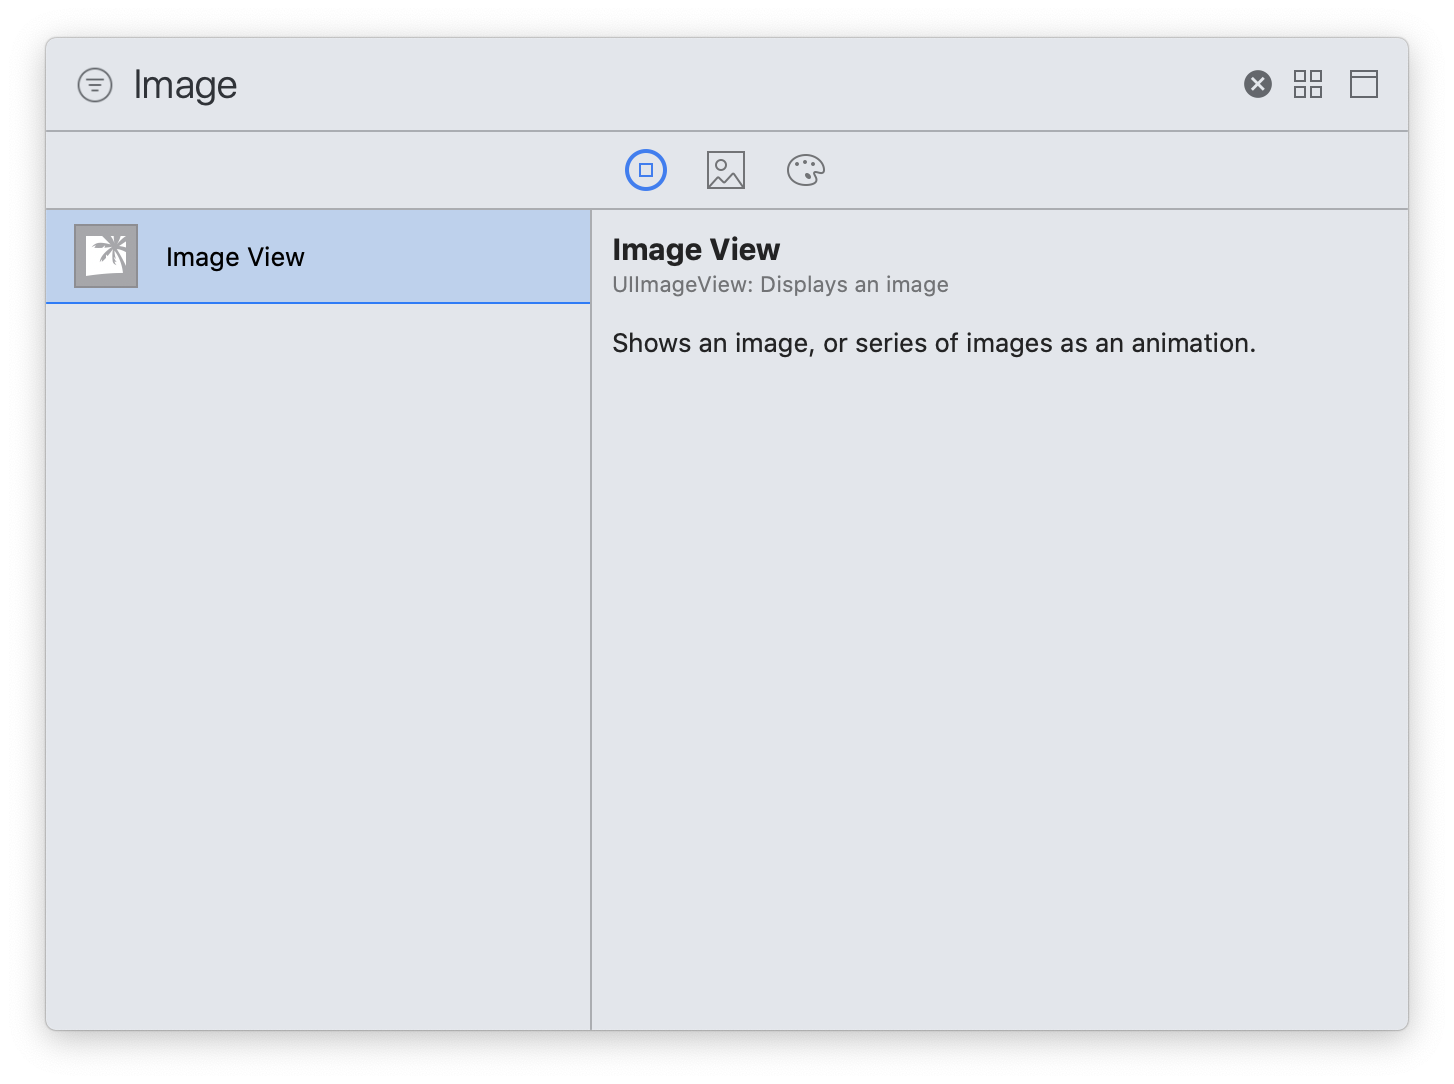Viewport: 1454px width, 1084px height.
Task: Click the "UIImageView: Displays an image" subtitle
Action: click(x=780, y=284)
